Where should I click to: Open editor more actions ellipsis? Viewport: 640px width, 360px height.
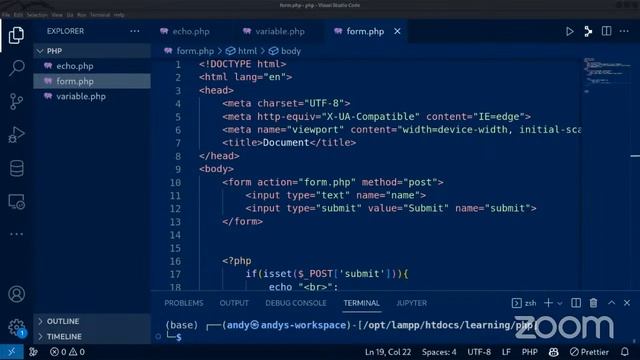coord(624,31)
